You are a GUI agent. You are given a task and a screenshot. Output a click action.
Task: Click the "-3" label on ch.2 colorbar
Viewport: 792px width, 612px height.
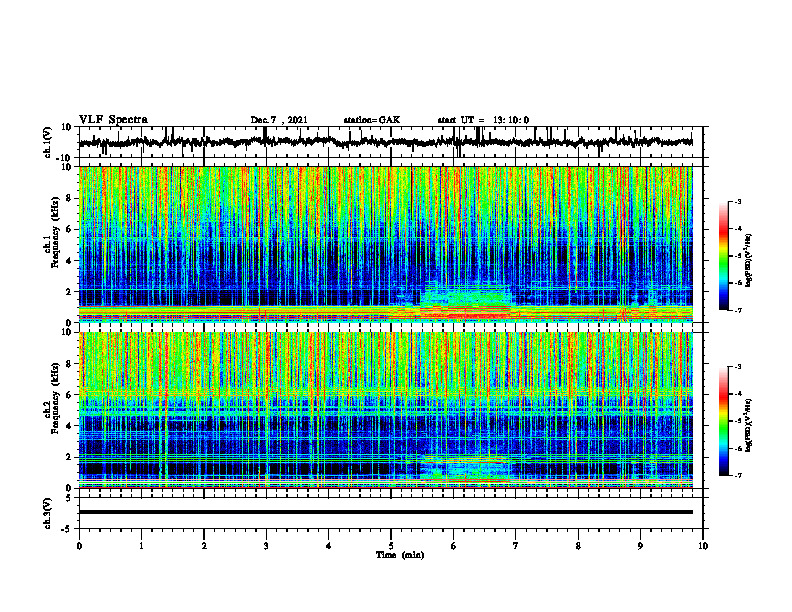click(737, 367)
